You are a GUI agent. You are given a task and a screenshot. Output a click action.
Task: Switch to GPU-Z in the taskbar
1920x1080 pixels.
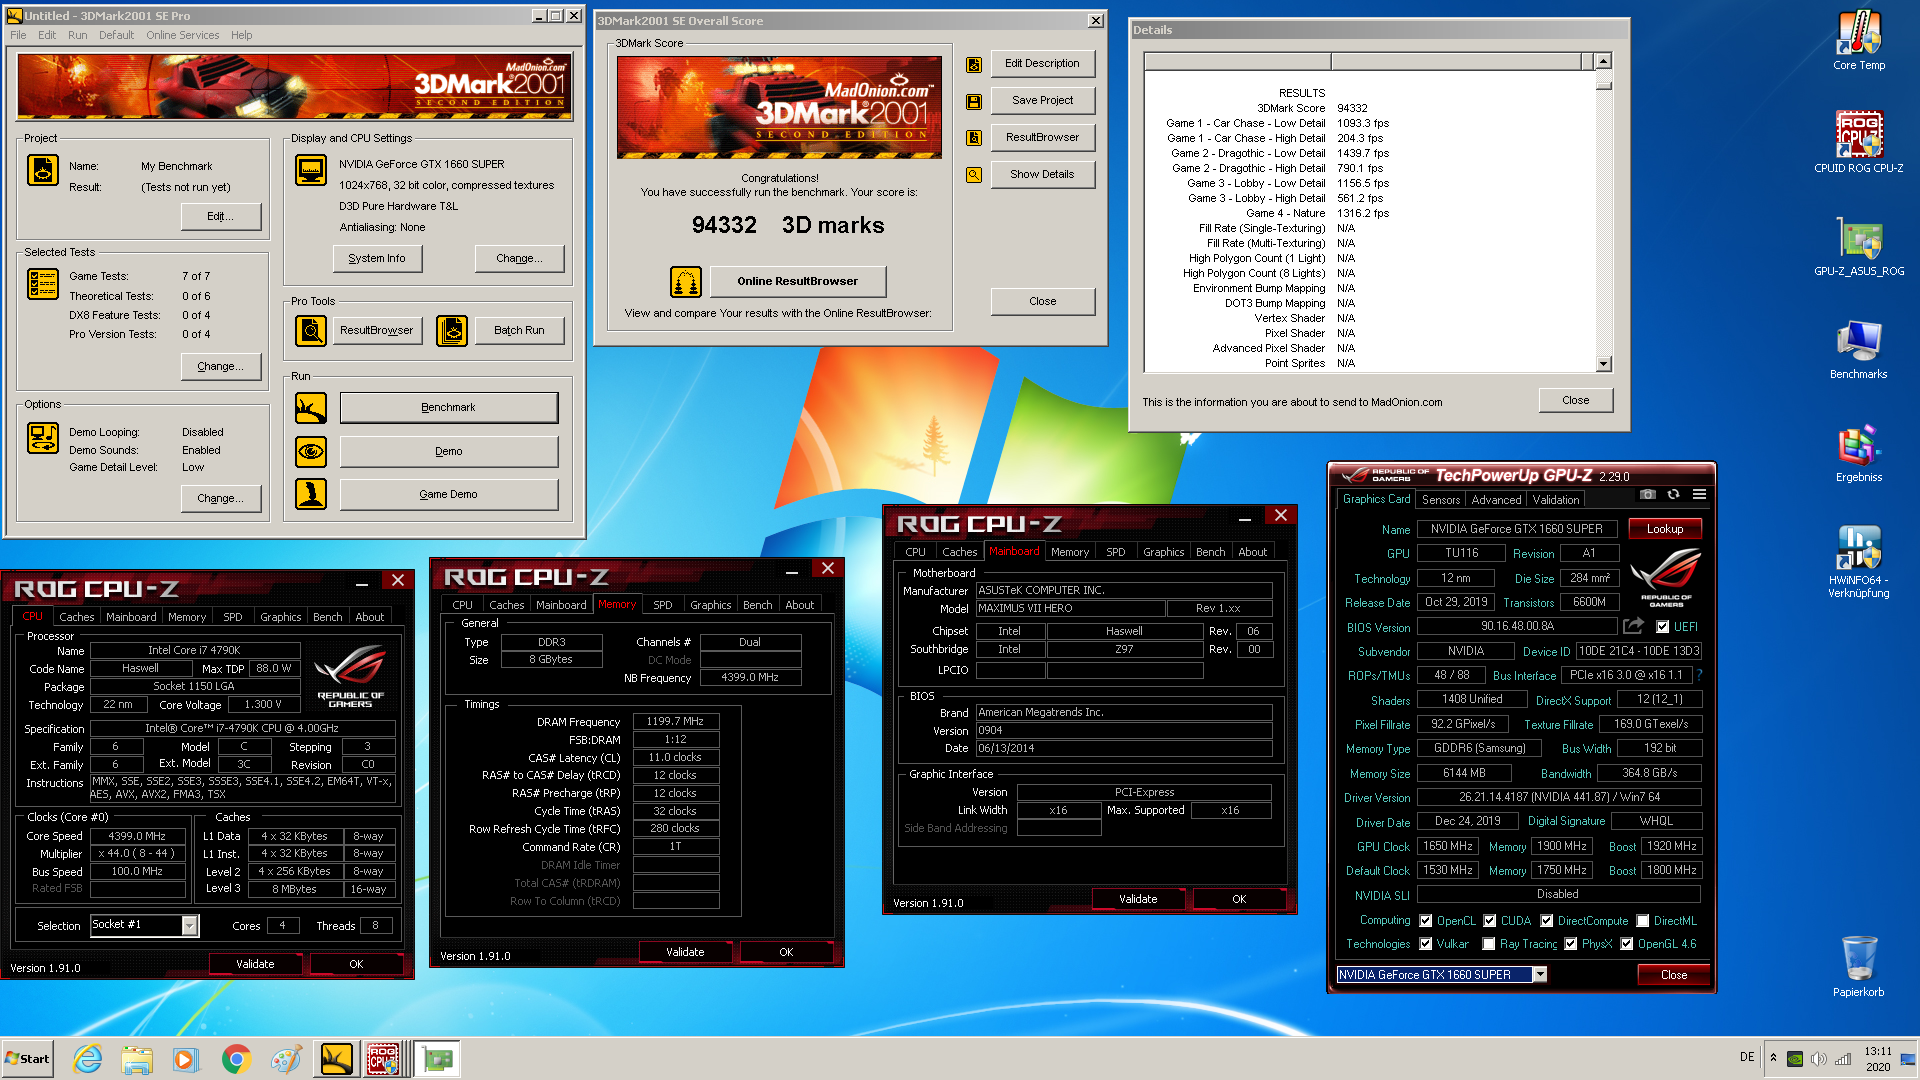[437, 1059]
